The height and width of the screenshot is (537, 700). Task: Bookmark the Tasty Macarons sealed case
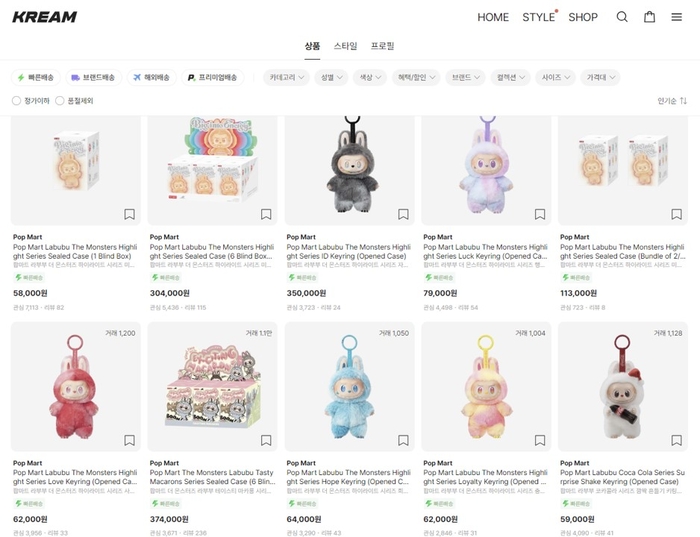(x=266, y=441)
